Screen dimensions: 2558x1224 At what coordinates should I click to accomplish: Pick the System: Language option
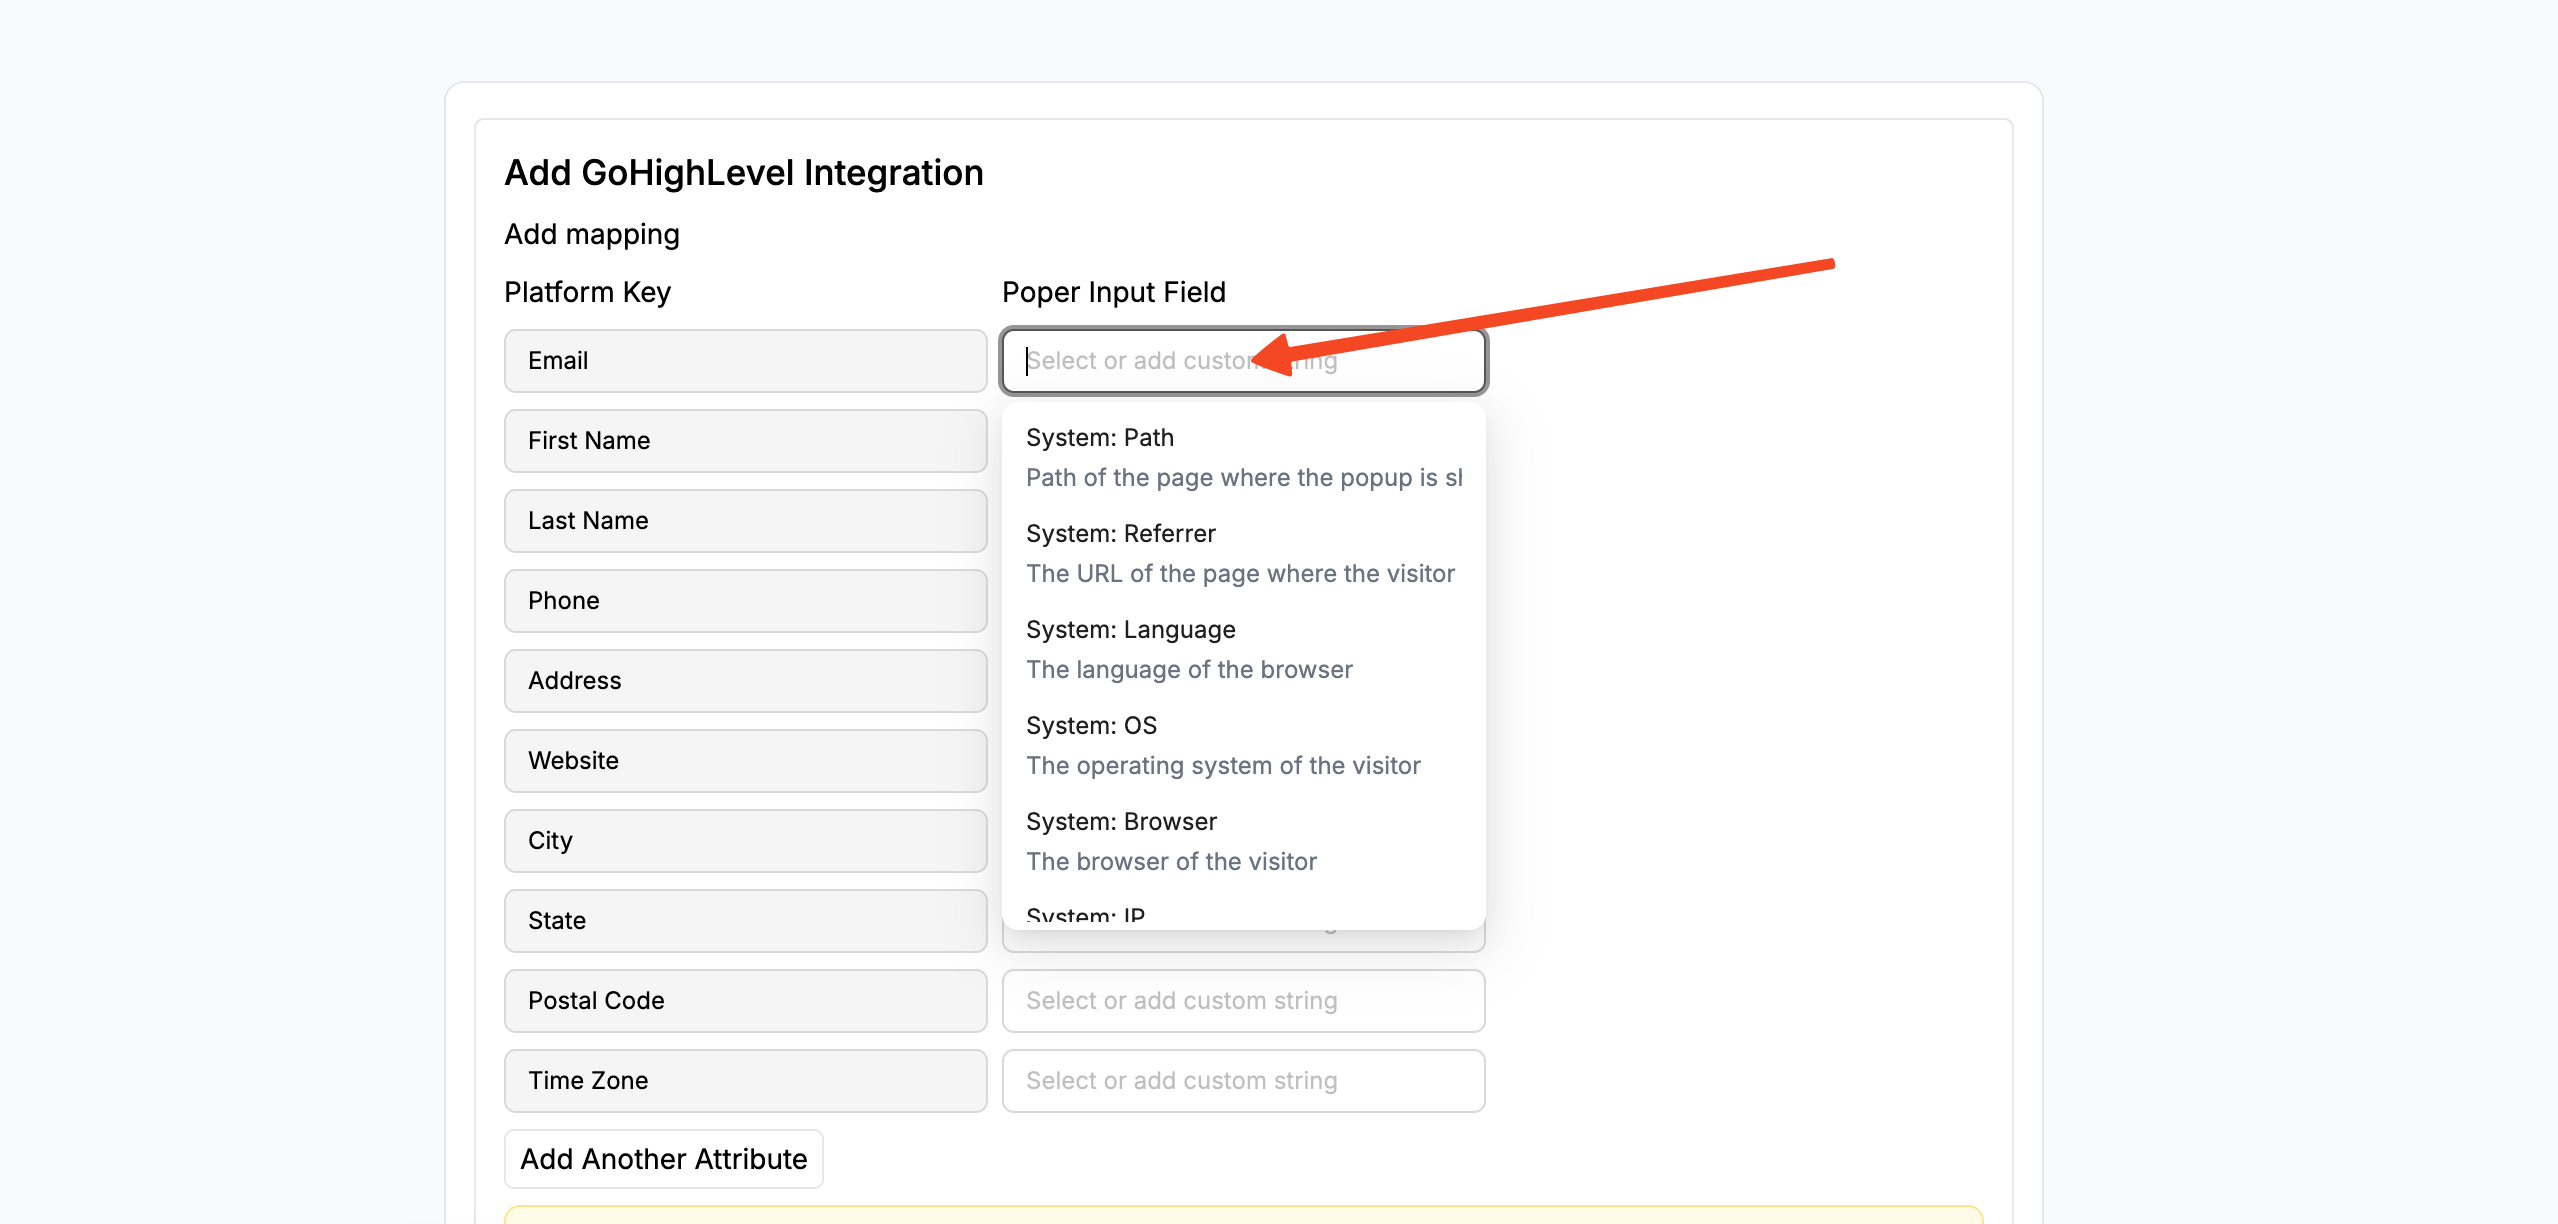point(1244,649)
